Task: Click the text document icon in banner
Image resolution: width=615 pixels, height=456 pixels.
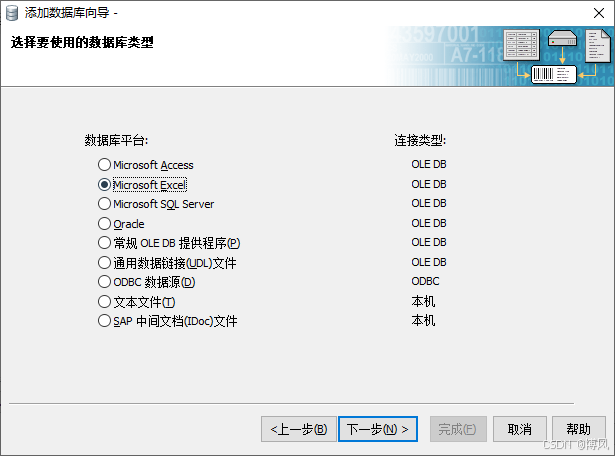Action: 598,46
